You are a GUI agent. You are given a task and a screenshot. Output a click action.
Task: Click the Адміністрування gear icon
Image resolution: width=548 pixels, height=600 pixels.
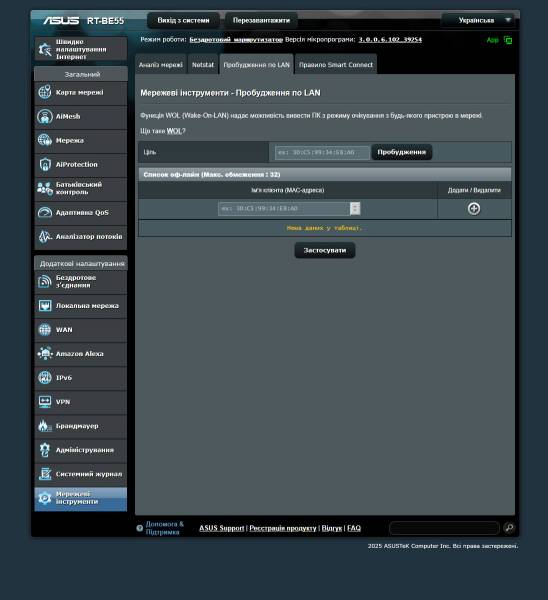(x=45, y=450)
